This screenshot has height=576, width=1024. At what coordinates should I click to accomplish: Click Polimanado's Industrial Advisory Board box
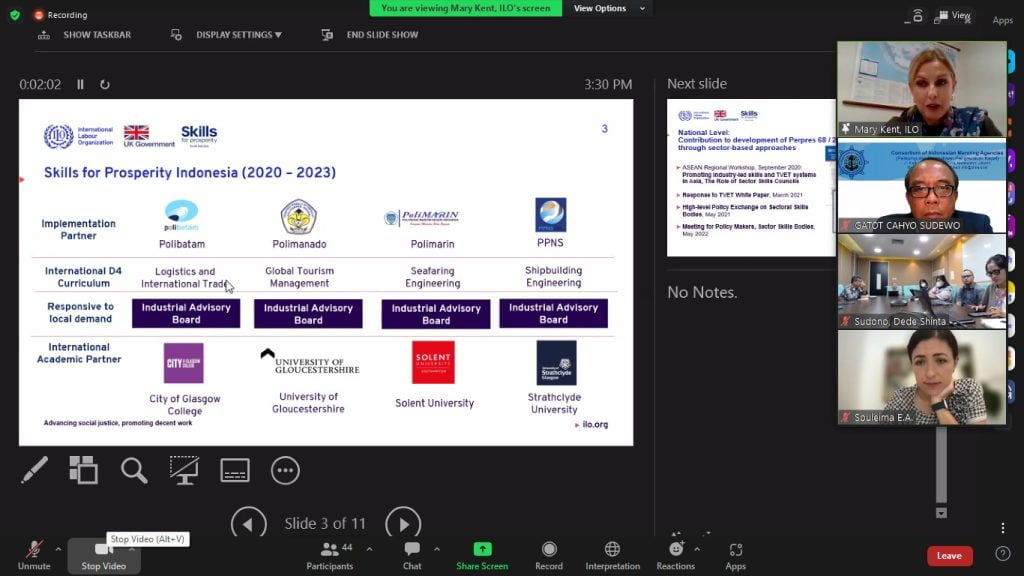[308, 313]
